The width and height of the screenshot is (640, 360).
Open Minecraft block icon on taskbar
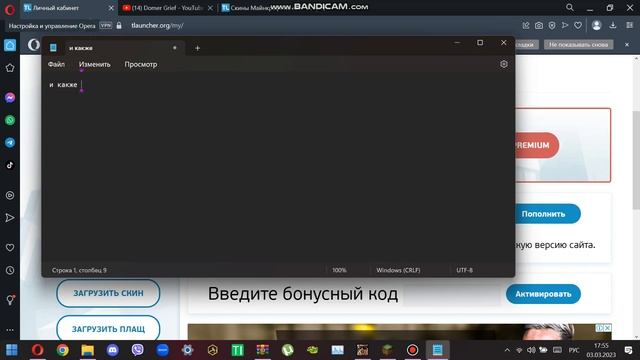pyautogui.click(x=387, y=350)
